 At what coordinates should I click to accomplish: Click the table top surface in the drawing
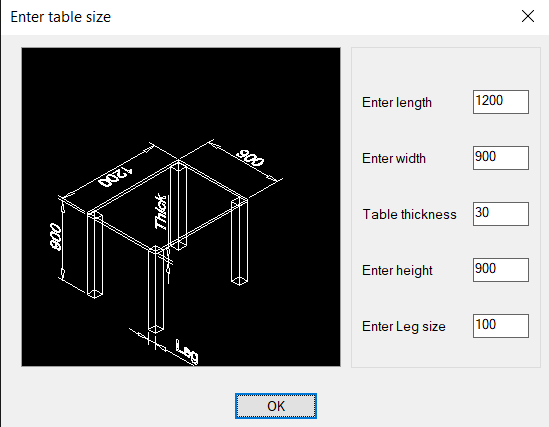point(167,206)
